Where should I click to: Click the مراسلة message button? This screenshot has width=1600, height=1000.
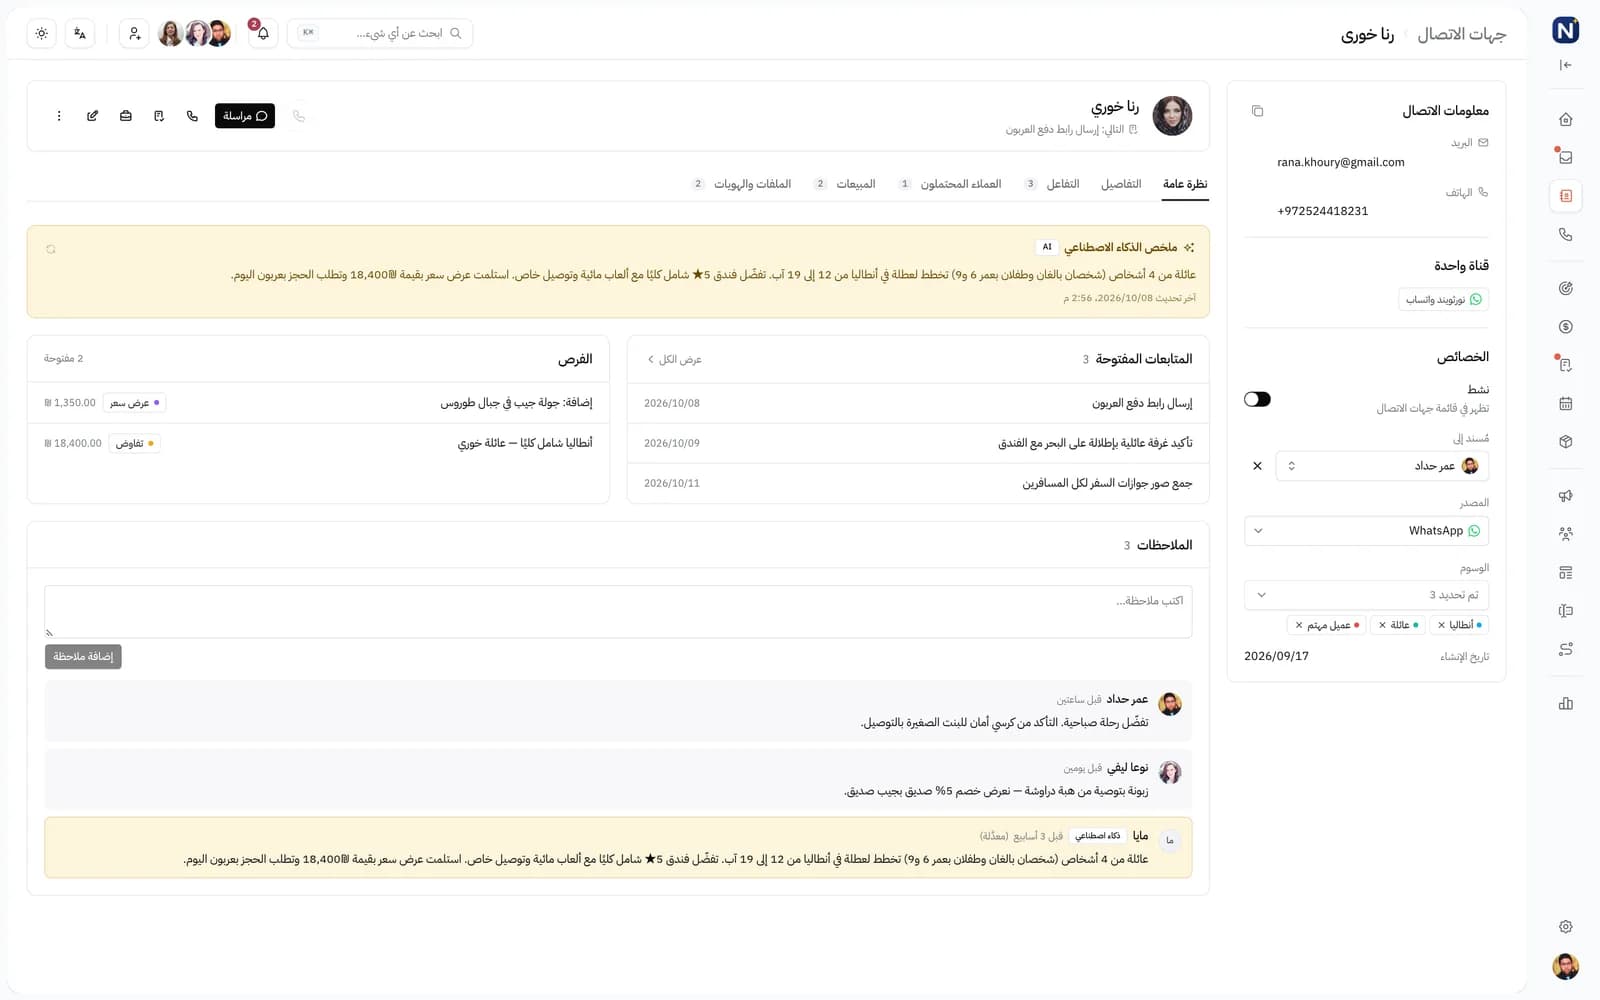(x=245, y=116)
